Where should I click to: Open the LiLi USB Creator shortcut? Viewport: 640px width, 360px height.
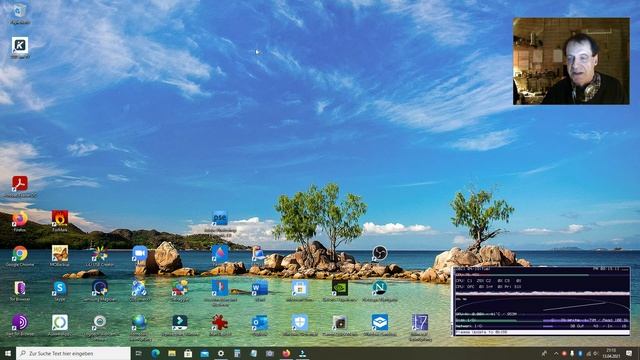[x=100, y=253]
